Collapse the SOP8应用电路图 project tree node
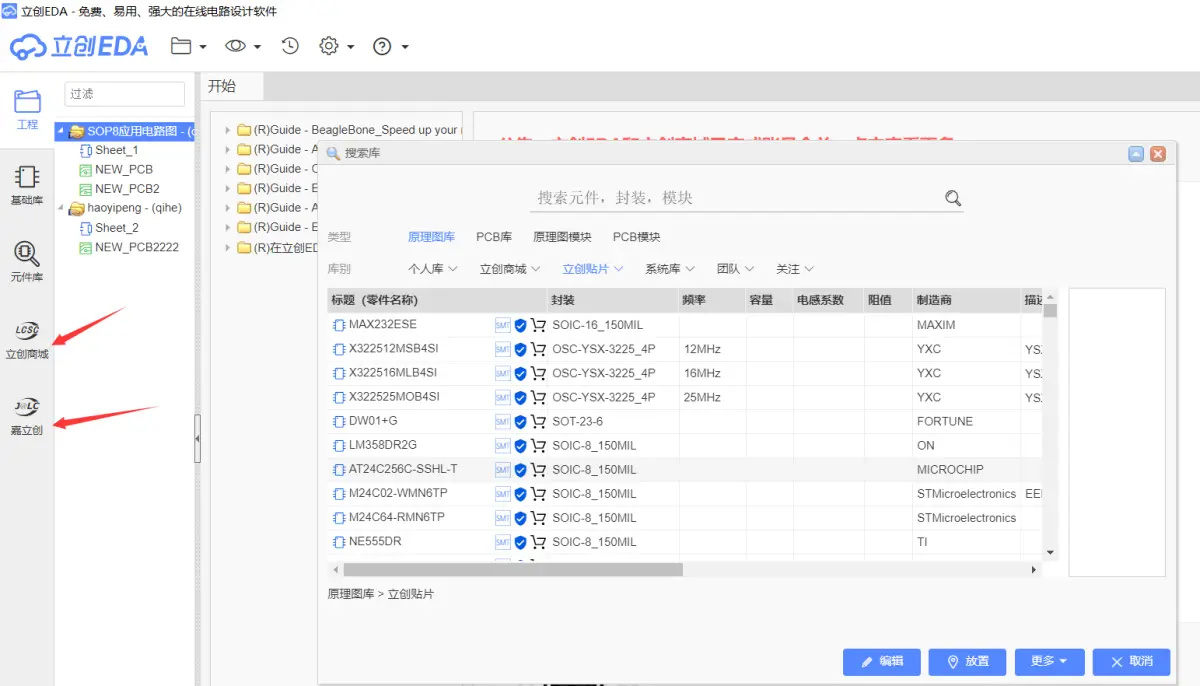Image resolution: width=1200 pixels, height=686 pixels. 62,131
